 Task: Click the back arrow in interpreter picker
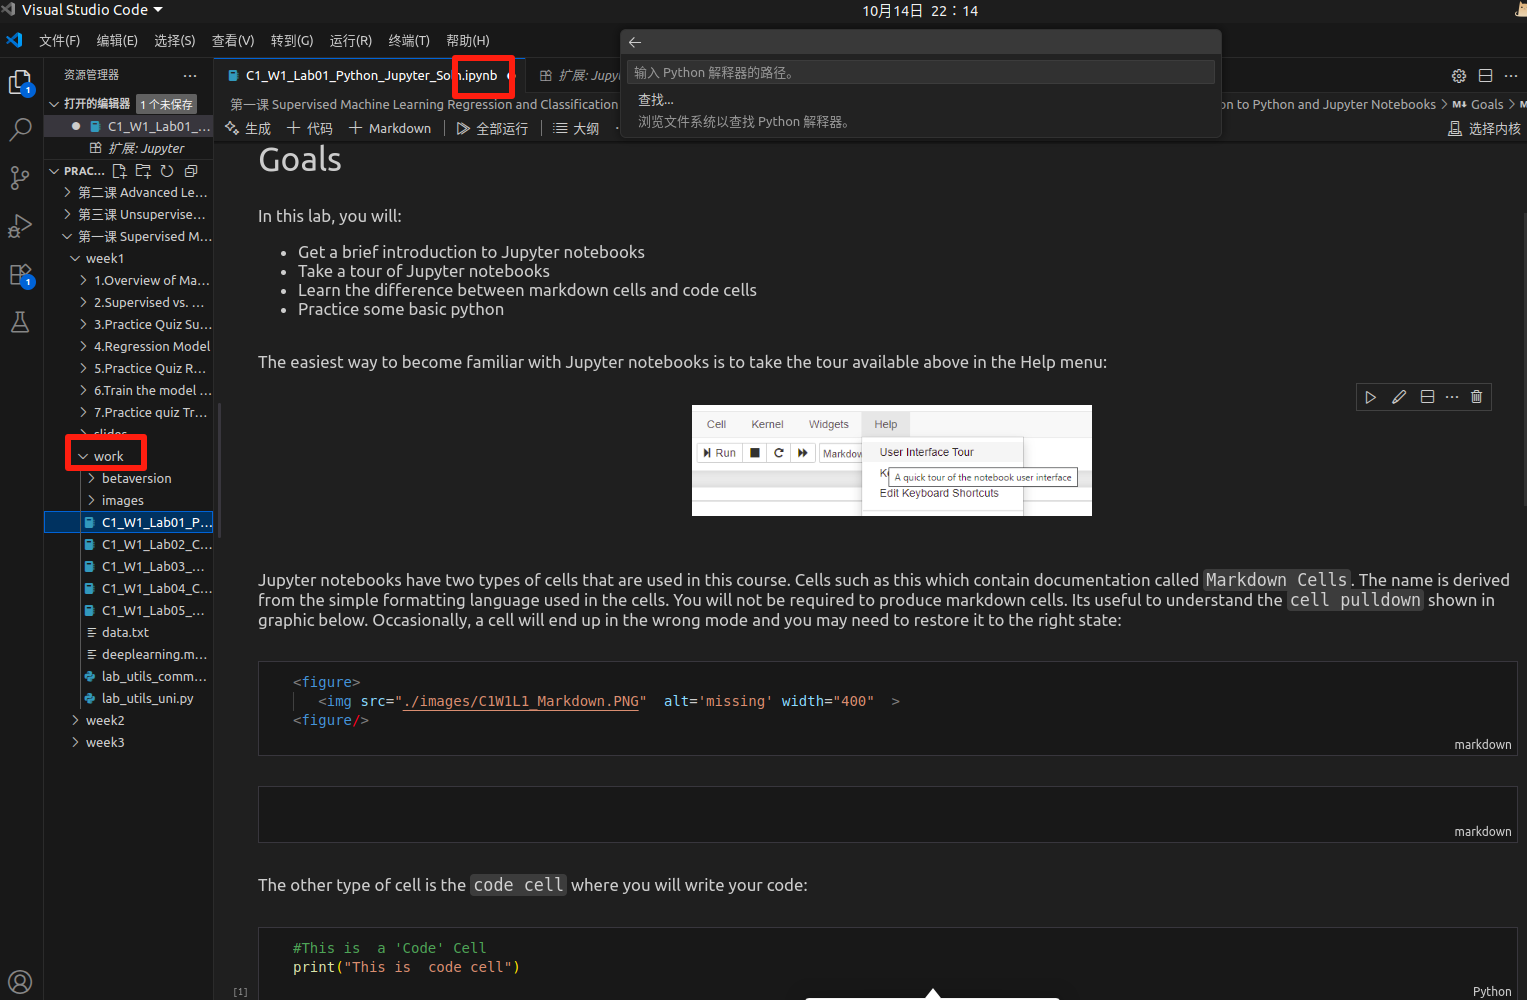pyautogui.click(x=635, y=42)
